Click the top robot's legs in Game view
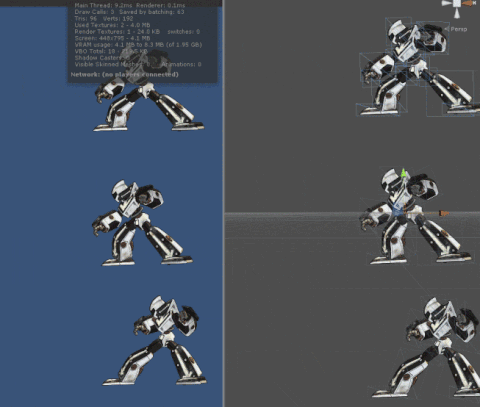The height and width of the screenshot is (407, 480). coord(148,107)
